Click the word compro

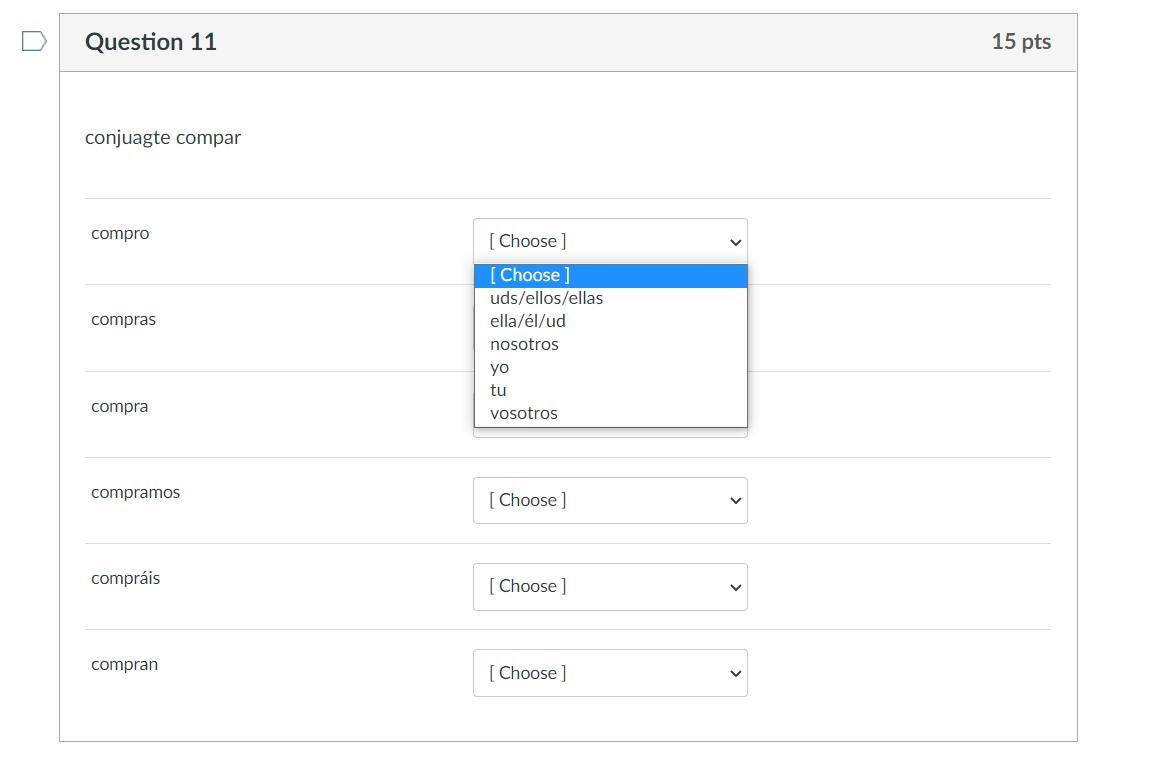point(120,234)
